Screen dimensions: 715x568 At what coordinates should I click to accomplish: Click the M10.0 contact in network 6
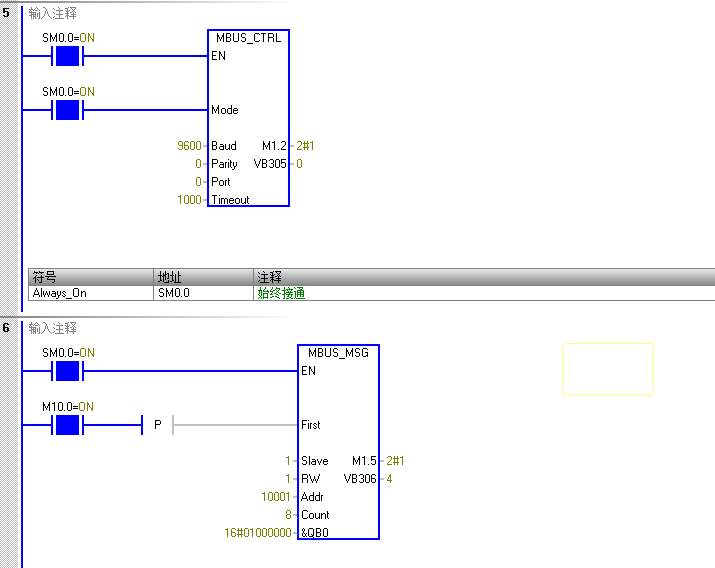pos(67,425)
